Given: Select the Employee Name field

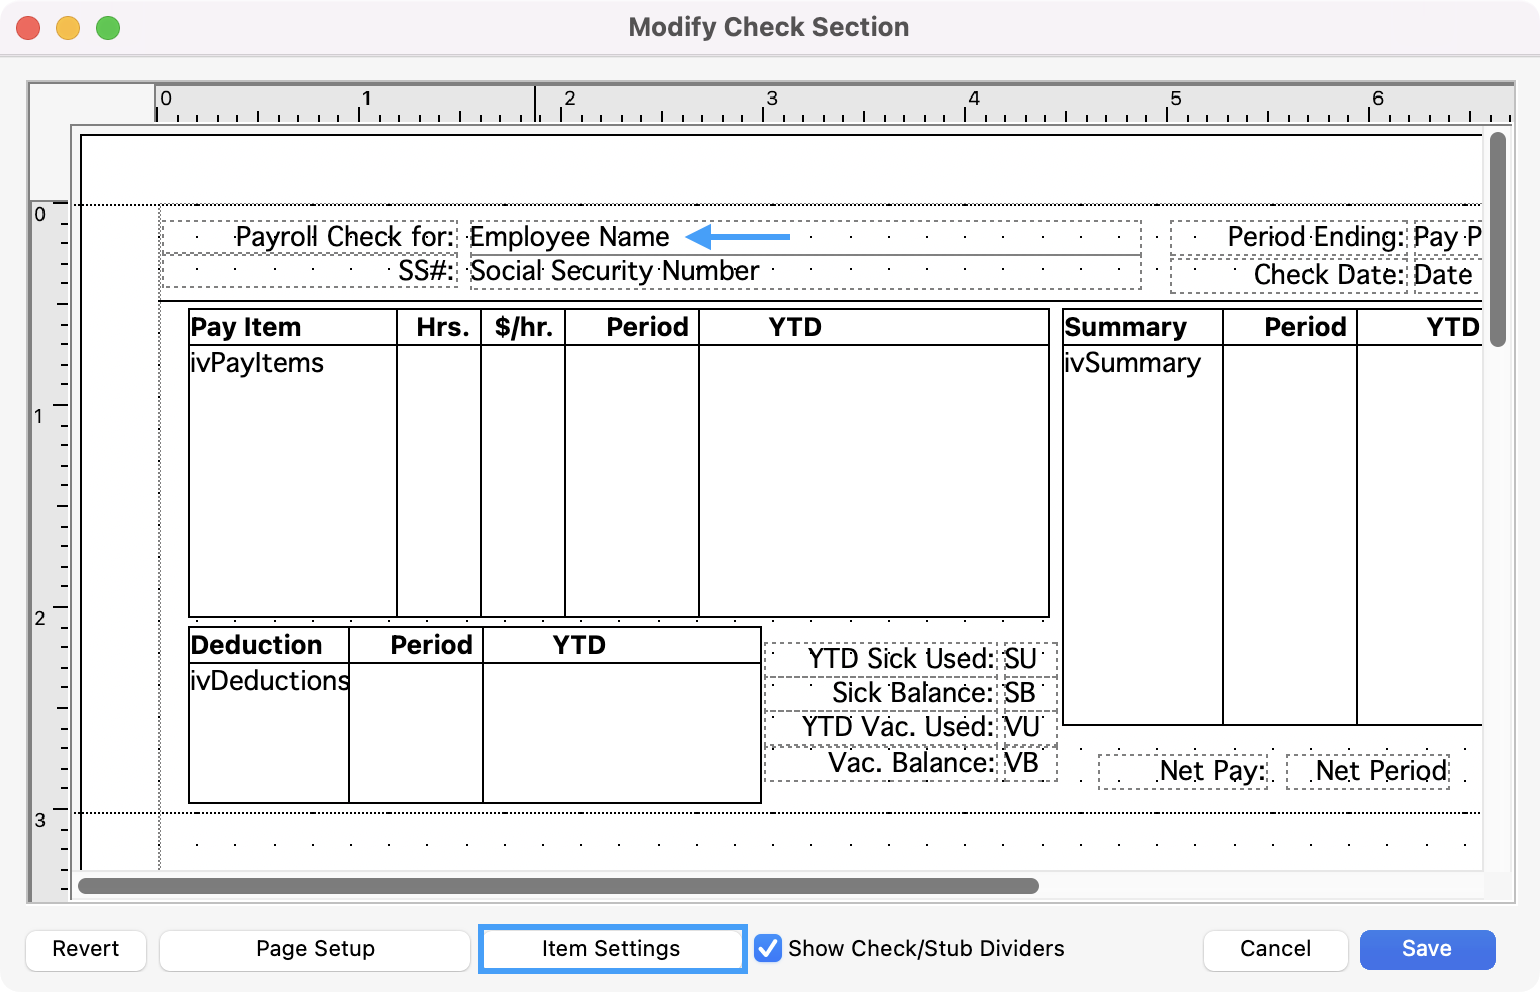Looking at the screenshot, I should tap(570, 237).
